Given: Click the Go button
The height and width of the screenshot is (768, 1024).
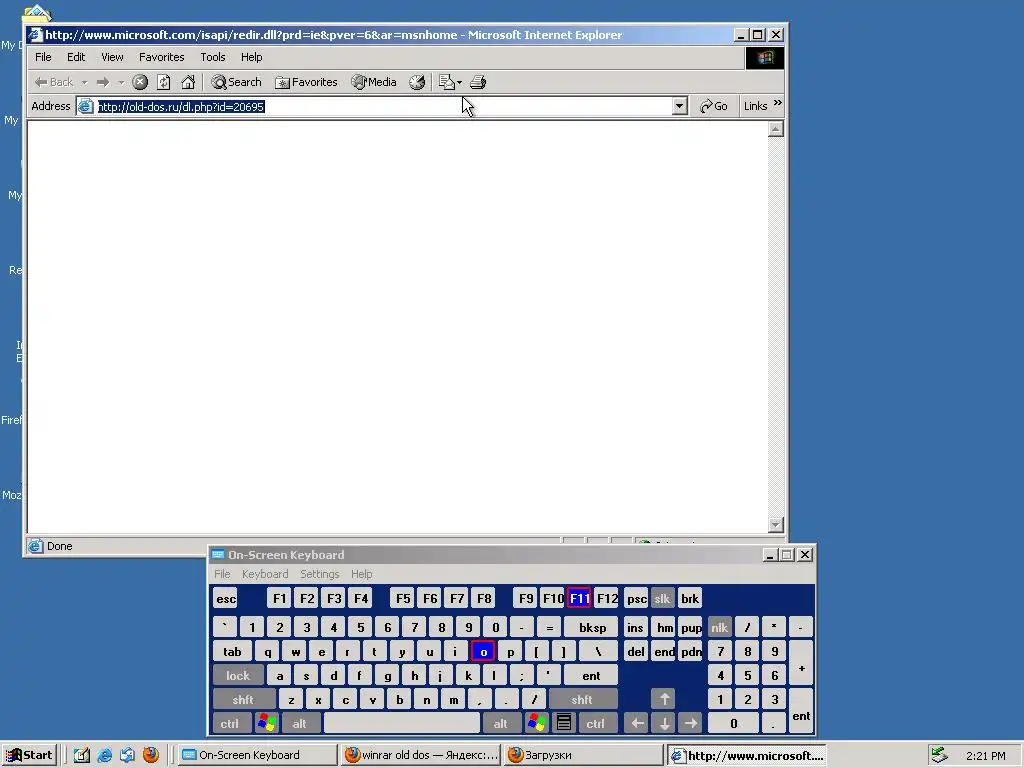Looking at the screenshot, I should (x=713, y=106).
